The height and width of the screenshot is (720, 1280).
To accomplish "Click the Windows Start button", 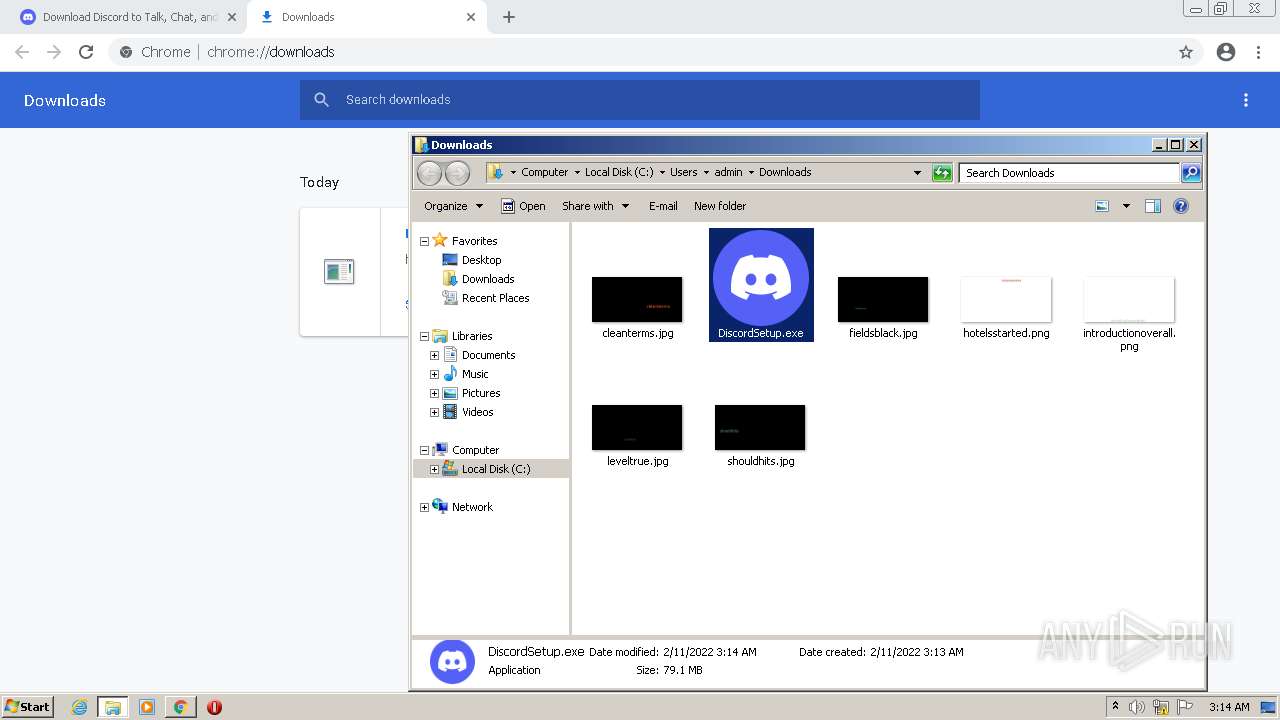I will pos(27,706).
